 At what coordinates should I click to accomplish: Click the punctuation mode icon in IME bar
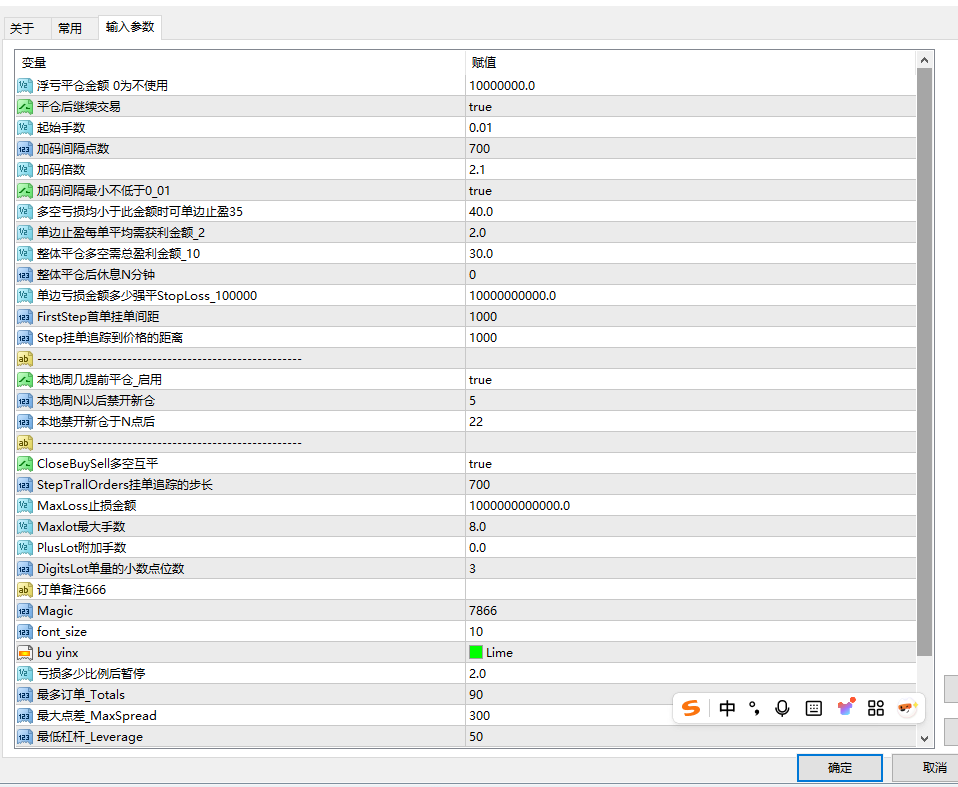(x=755, y=708)
